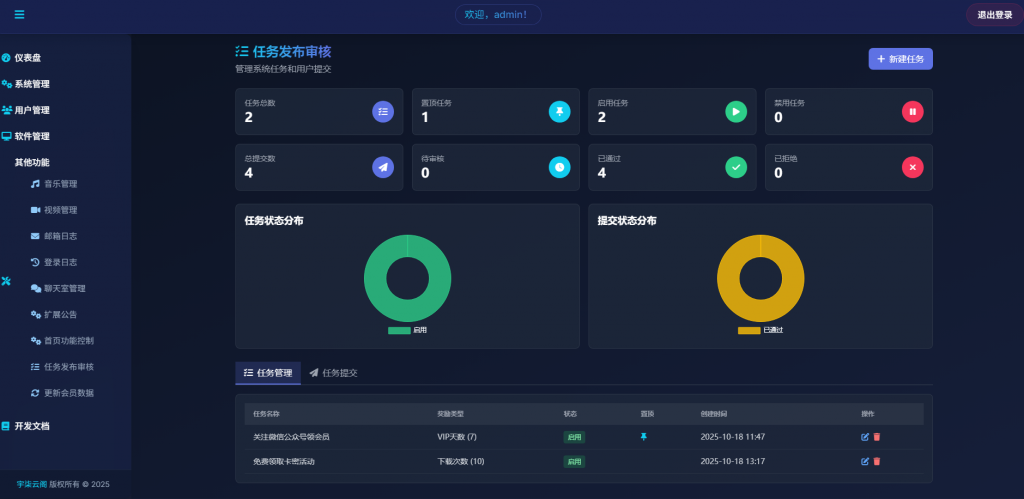Click the 总提交数 paper plane icon
The image size is (1024, 499).
383,167
